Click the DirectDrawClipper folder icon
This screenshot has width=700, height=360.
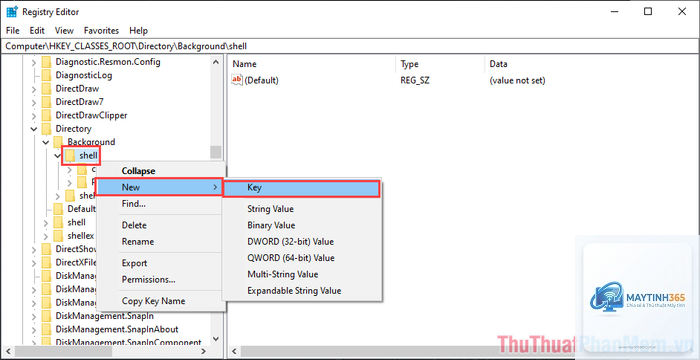(46, 116)
